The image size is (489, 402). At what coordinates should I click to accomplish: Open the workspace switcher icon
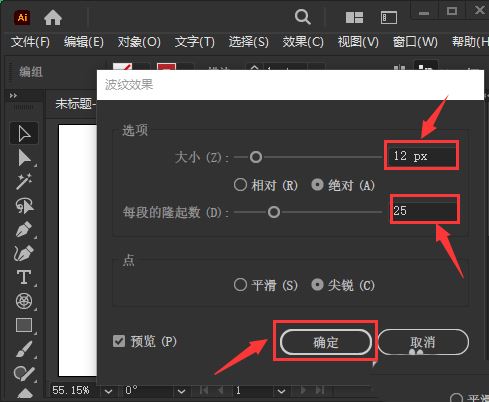point(389,17)
